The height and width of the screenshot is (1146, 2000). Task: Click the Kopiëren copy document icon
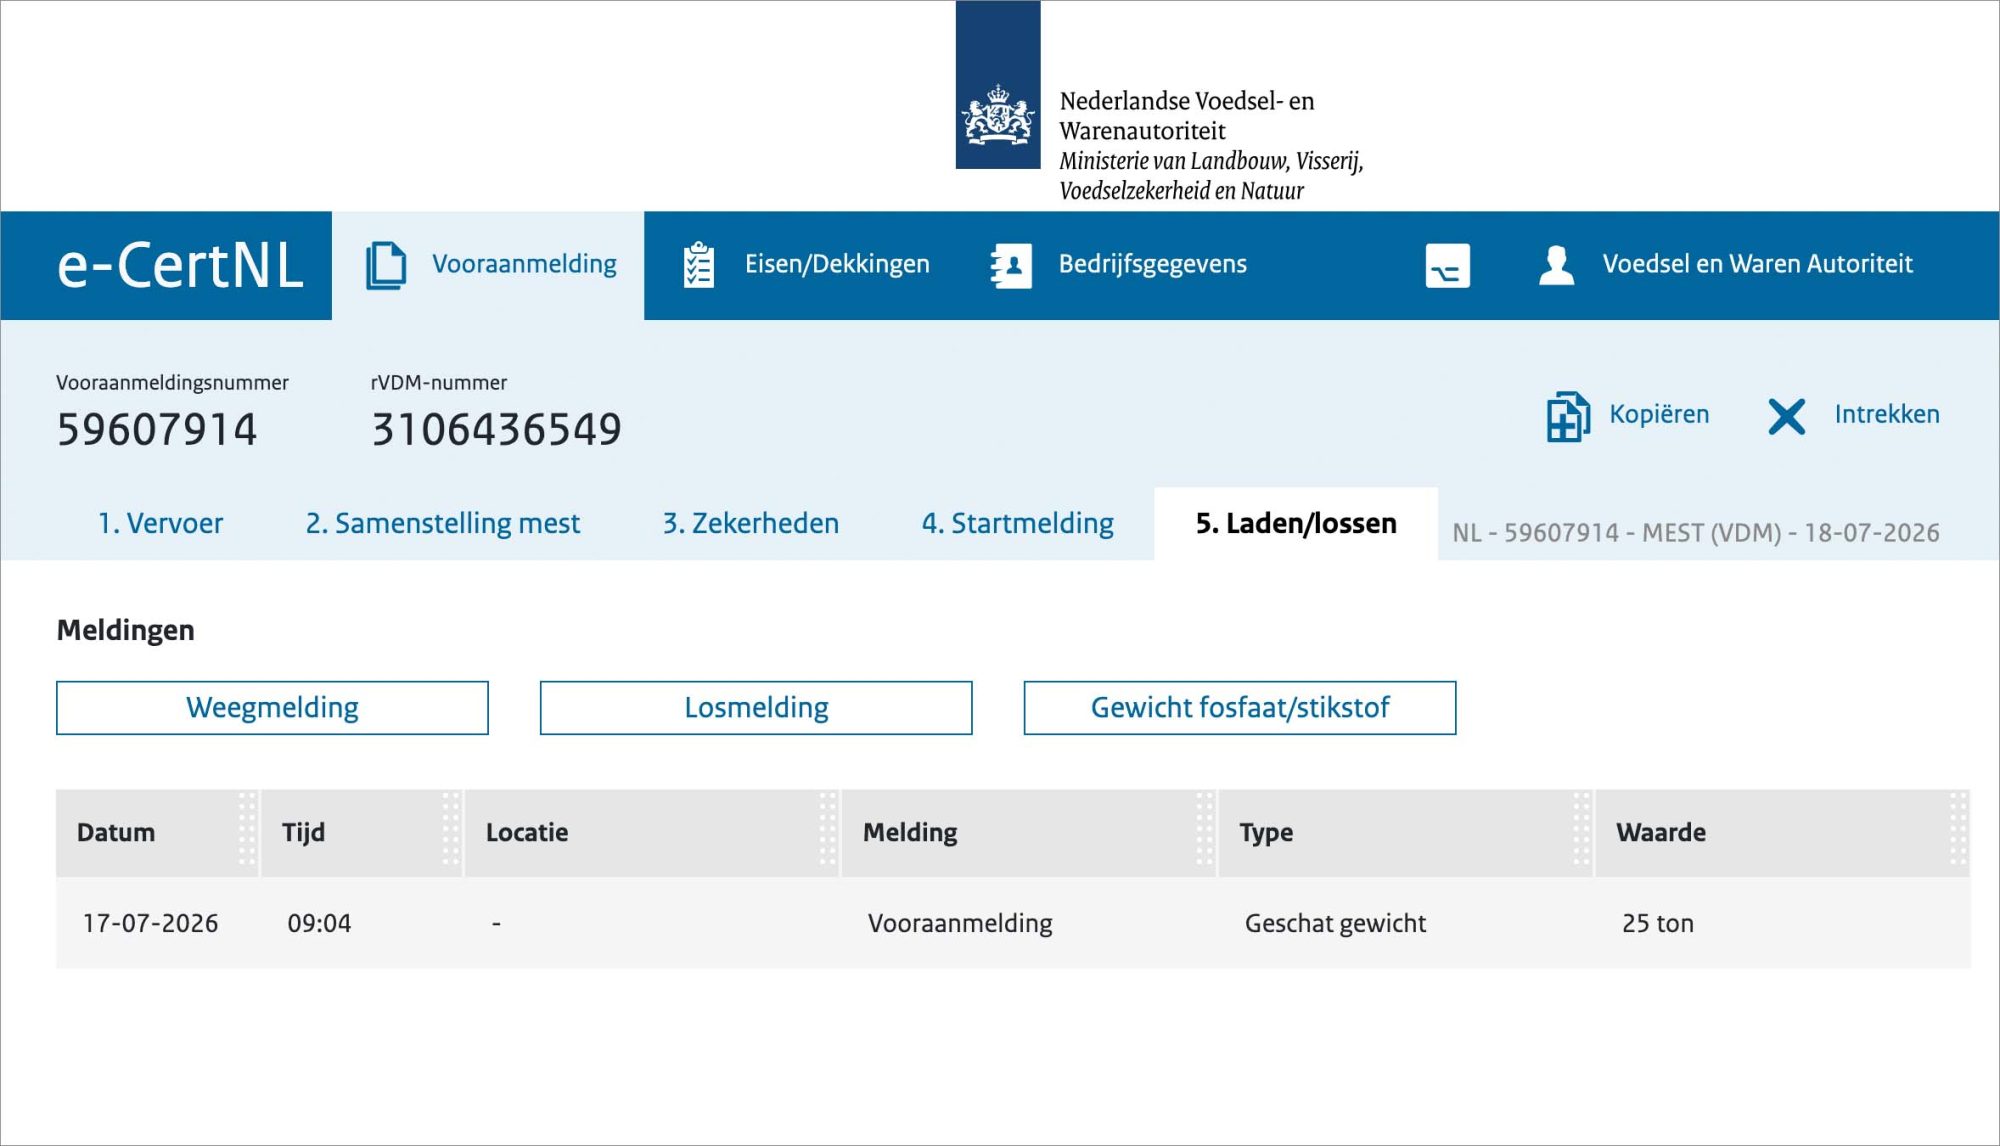click(1568, 416)
